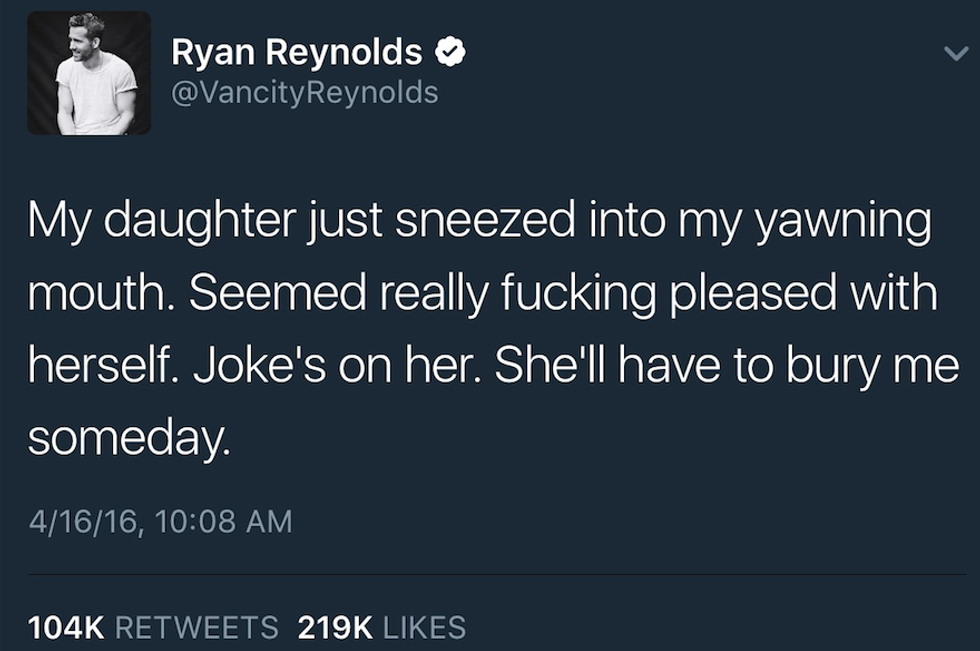Click the word "someday." in the tweet
This screenshot has width=980, height=651.
pyautogui.click(x=129, y=439)
